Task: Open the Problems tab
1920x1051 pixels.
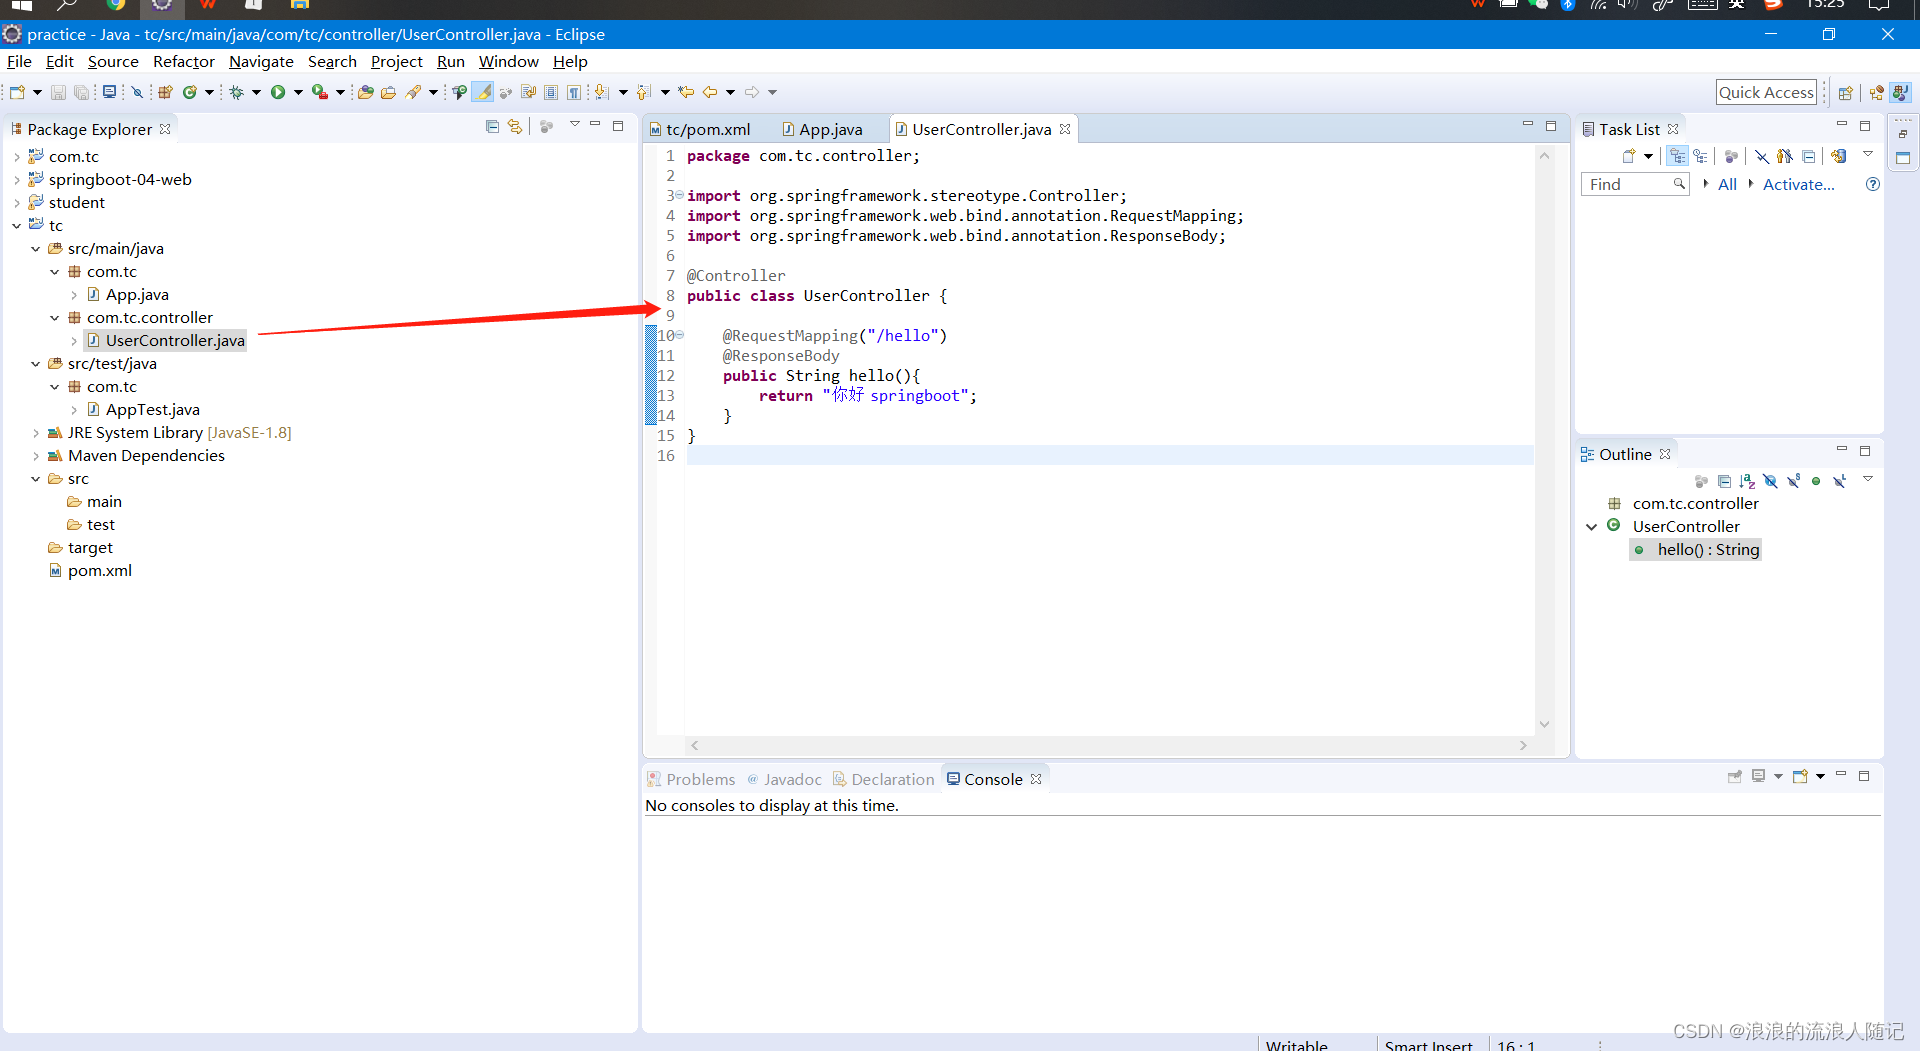Action: pyautogui.click(x=691, y=779)
